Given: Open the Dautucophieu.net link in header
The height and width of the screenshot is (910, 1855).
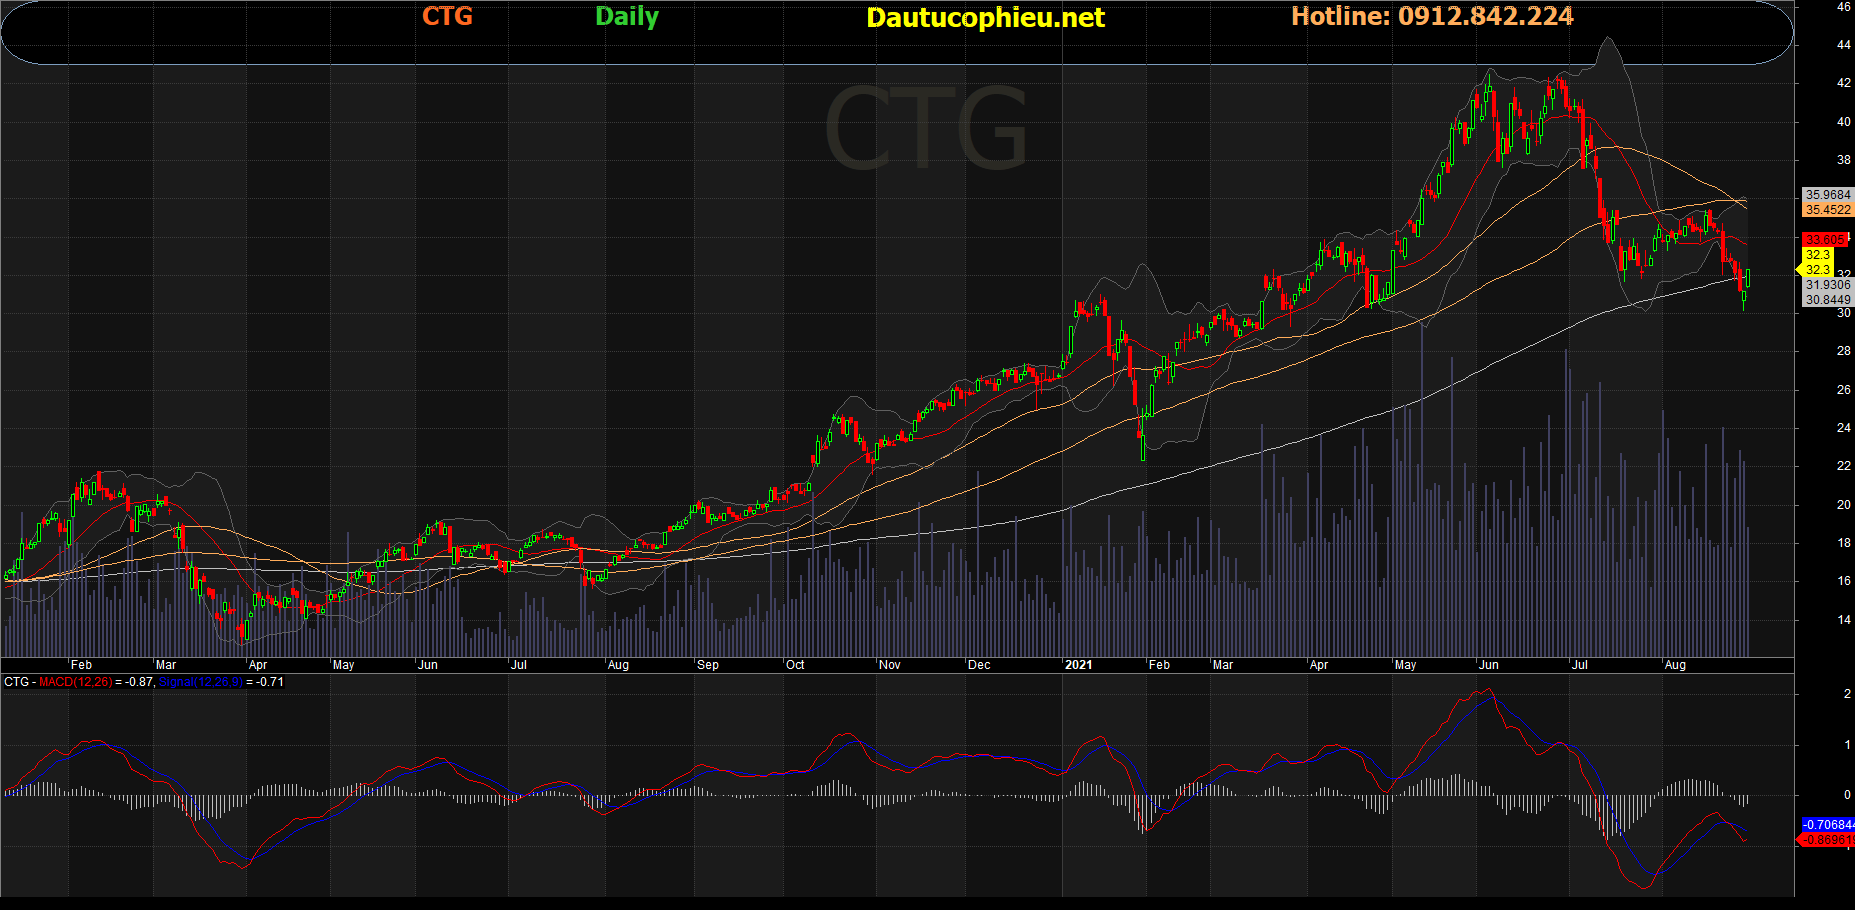Looking at the screenshot, I should click(x=985, y=18).
